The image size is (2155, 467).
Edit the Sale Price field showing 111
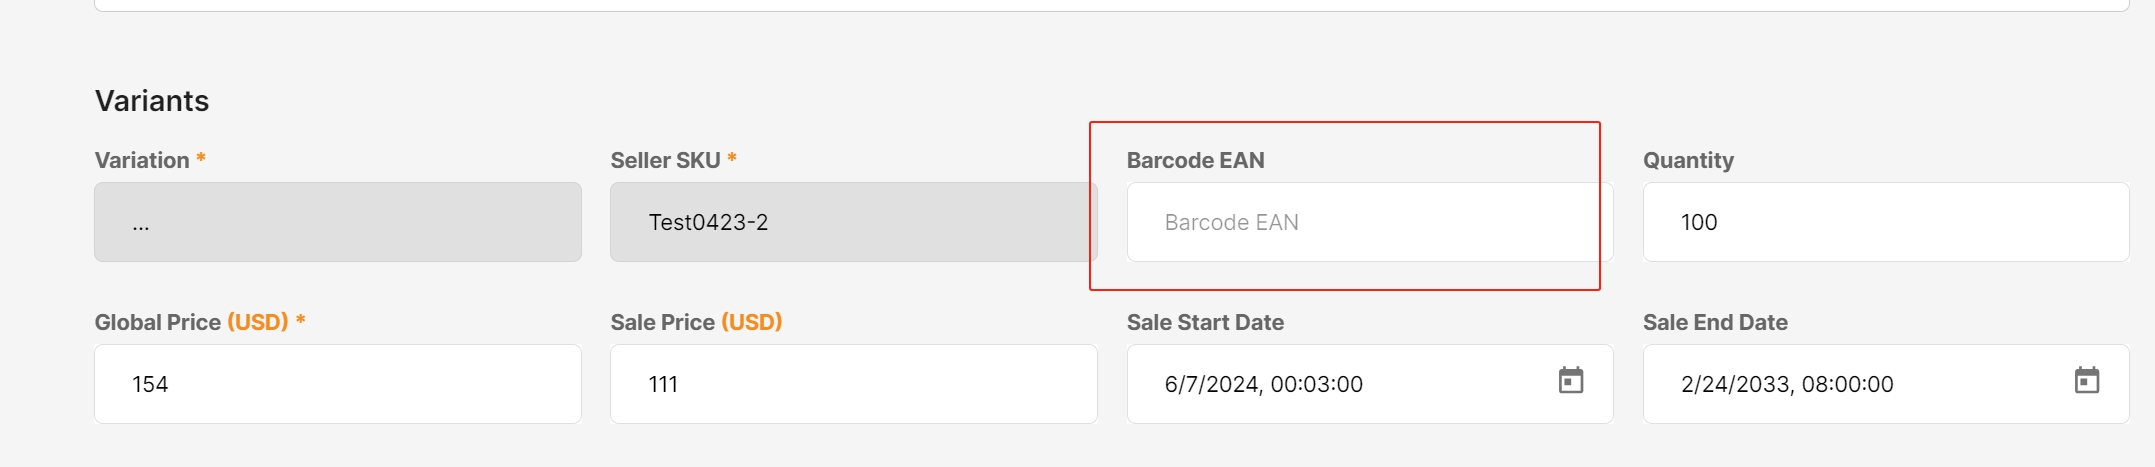853,384
